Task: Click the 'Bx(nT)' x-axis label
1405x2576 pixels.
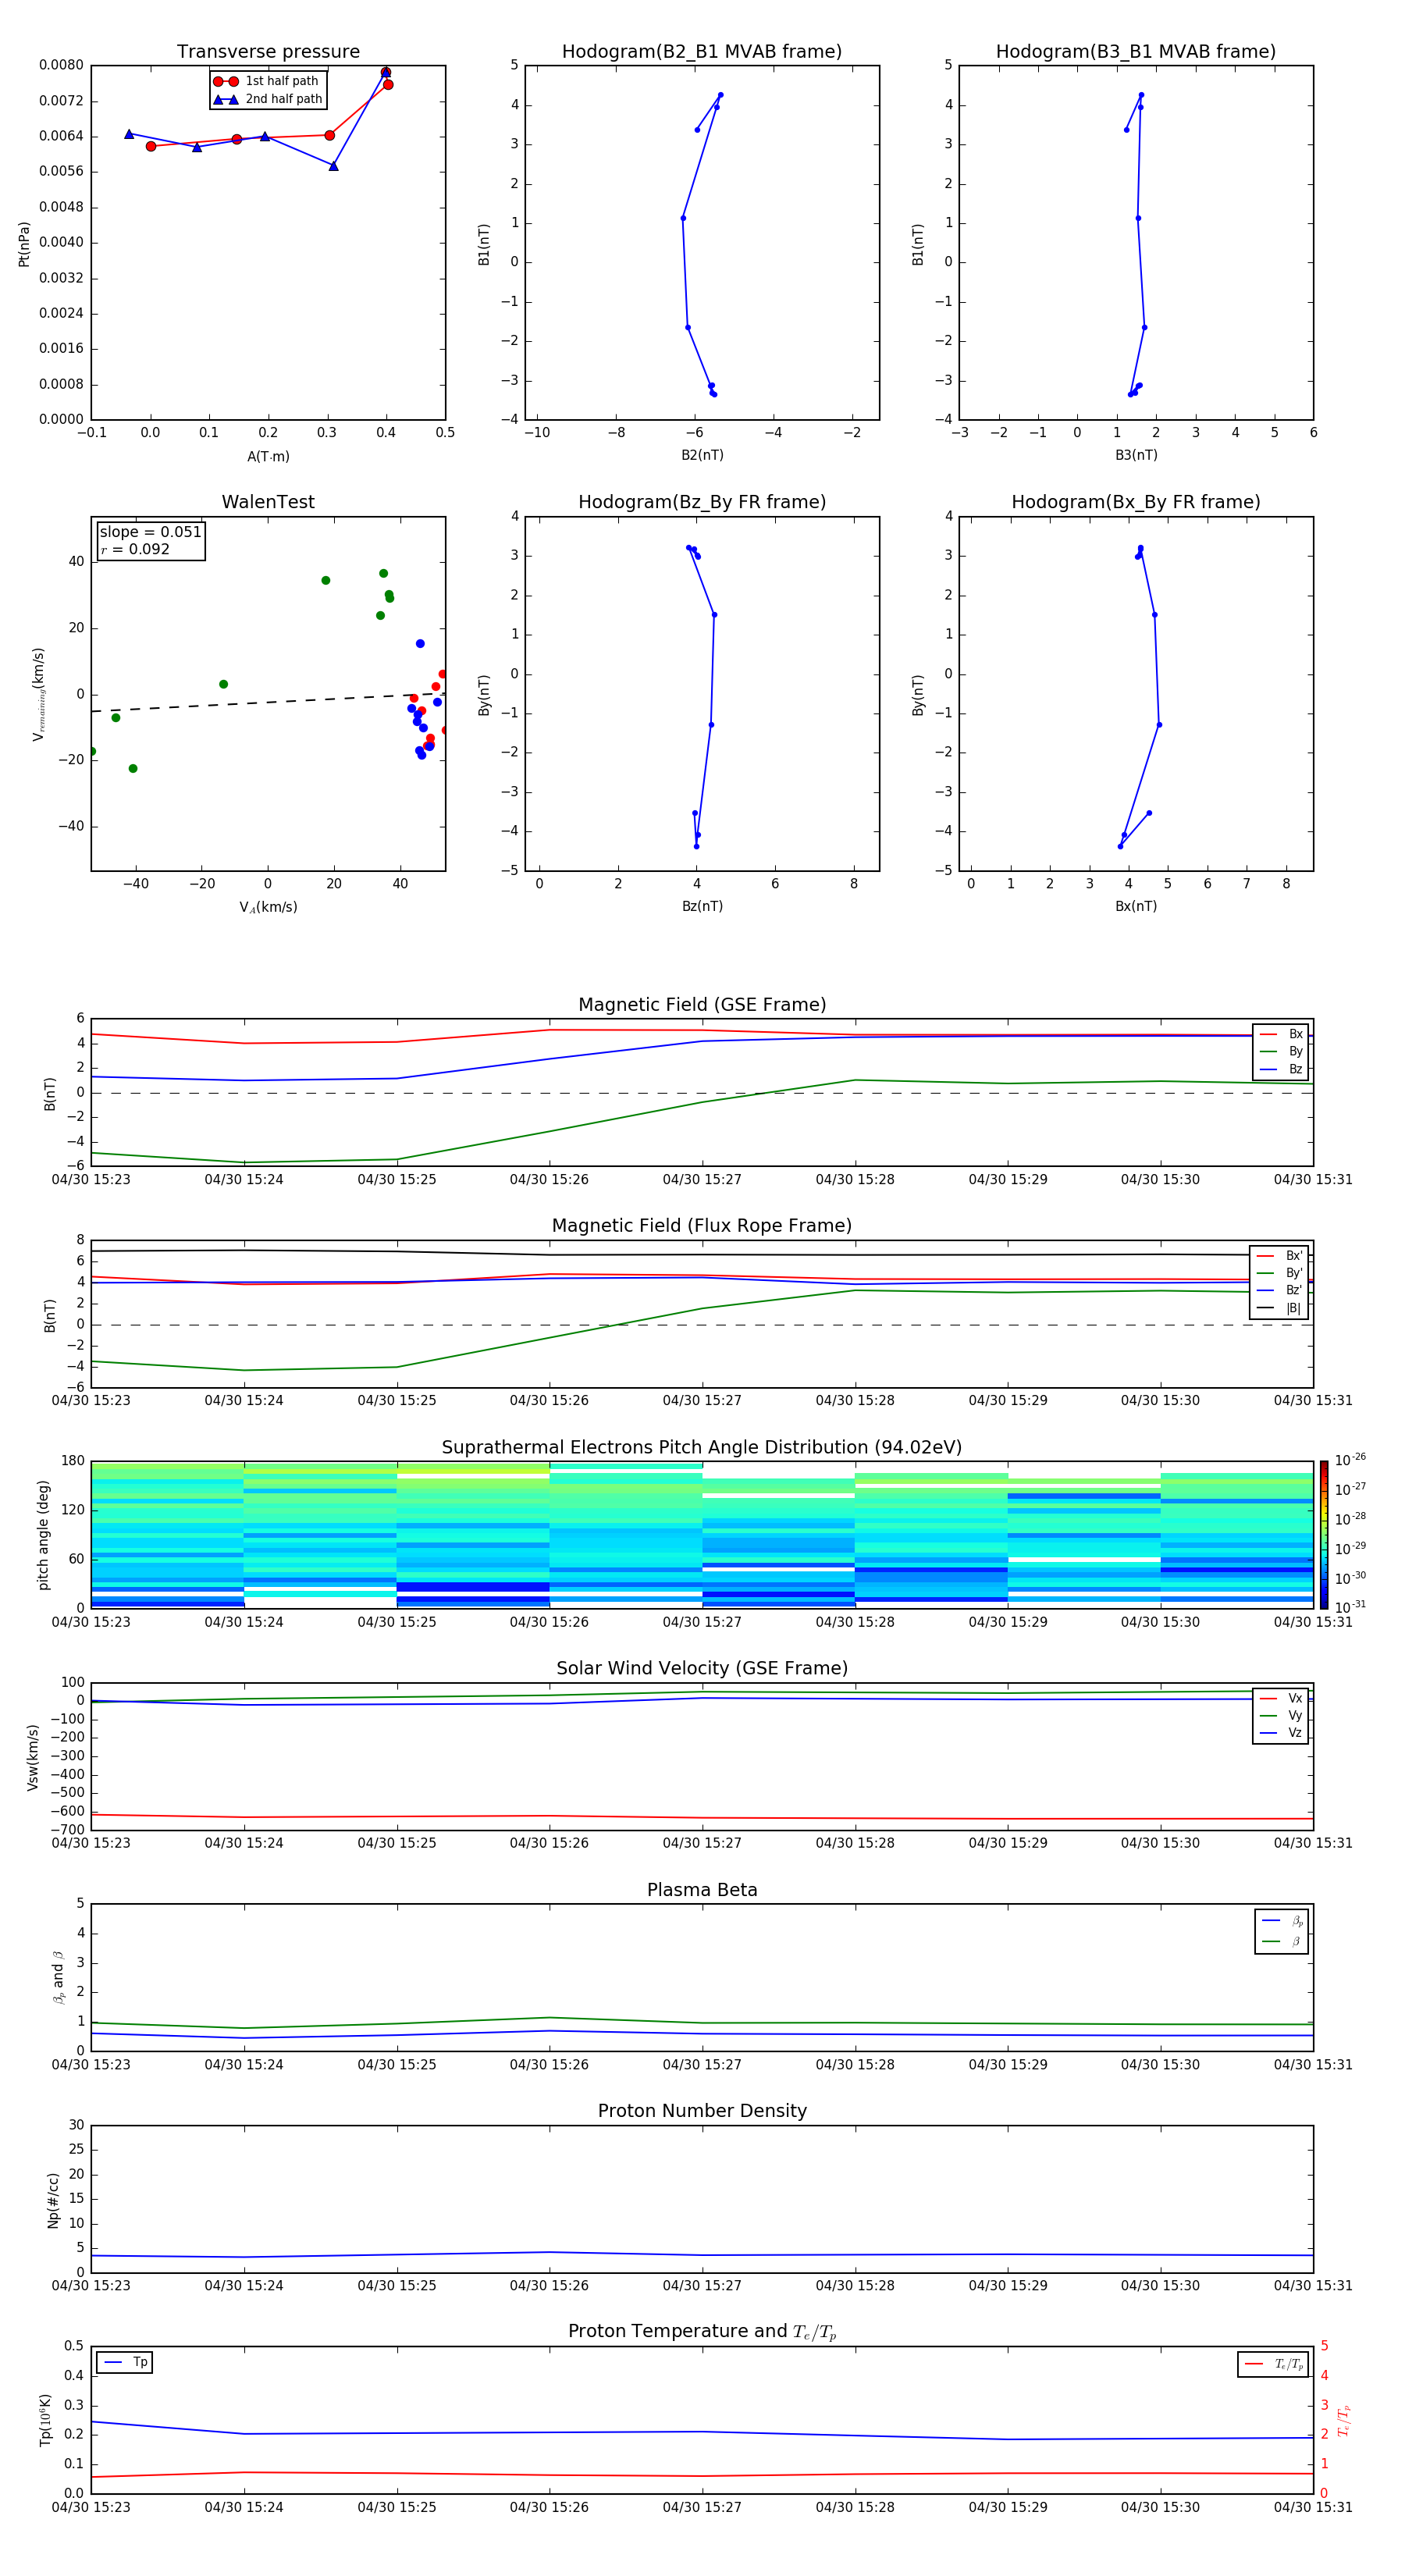Action: click(1136, 906)
